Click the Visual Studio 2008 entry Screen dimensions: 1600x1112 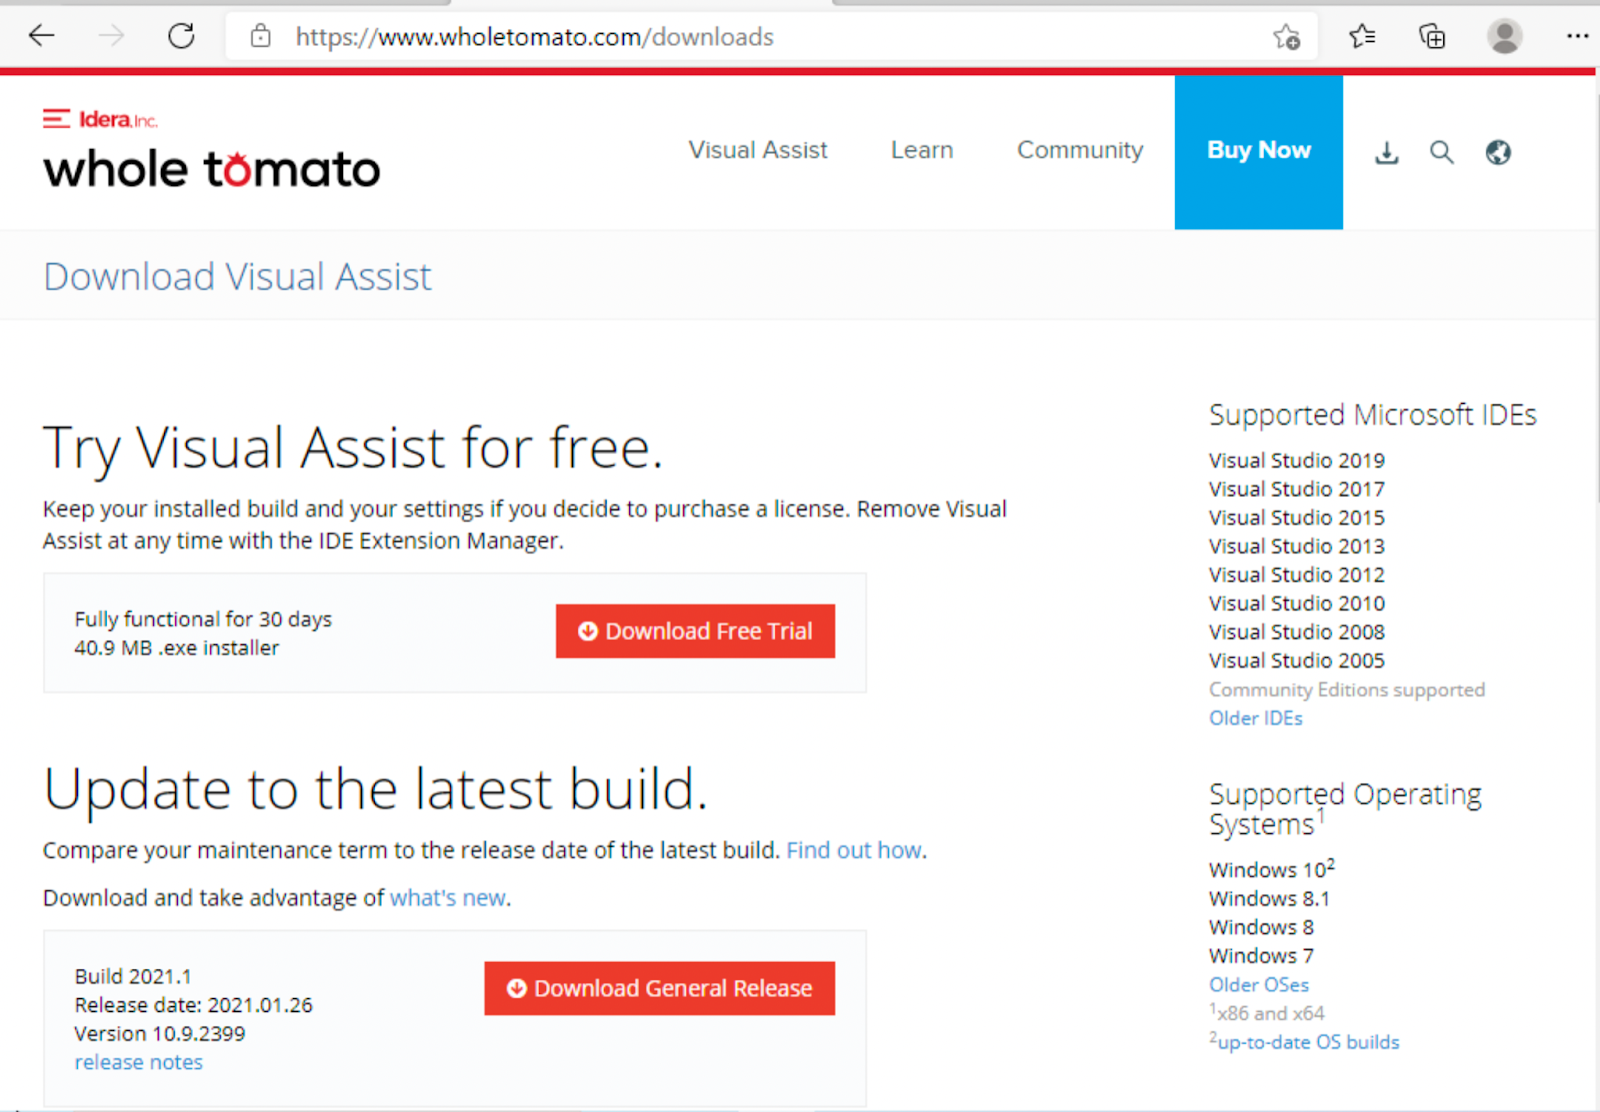pyautogui.click(x=1297, y=632)
